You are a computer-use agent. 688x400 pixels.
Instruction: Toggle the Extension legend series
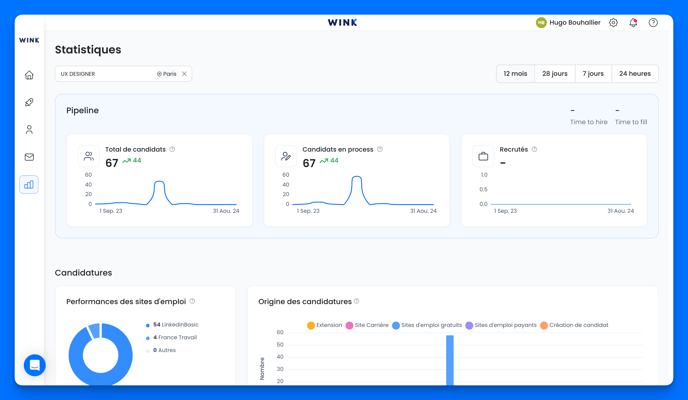[x=324, y=325]
